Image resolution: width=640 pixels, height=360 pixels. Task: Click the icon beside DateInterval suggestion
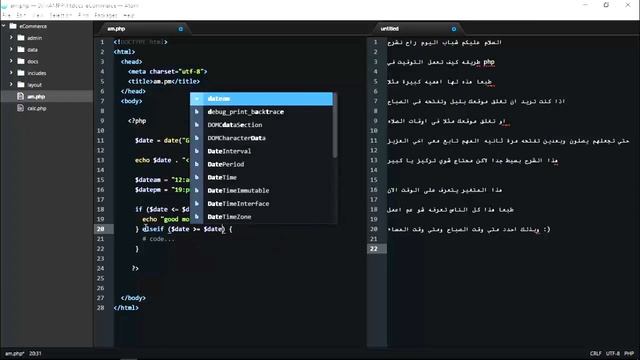[x=197, y=151]
